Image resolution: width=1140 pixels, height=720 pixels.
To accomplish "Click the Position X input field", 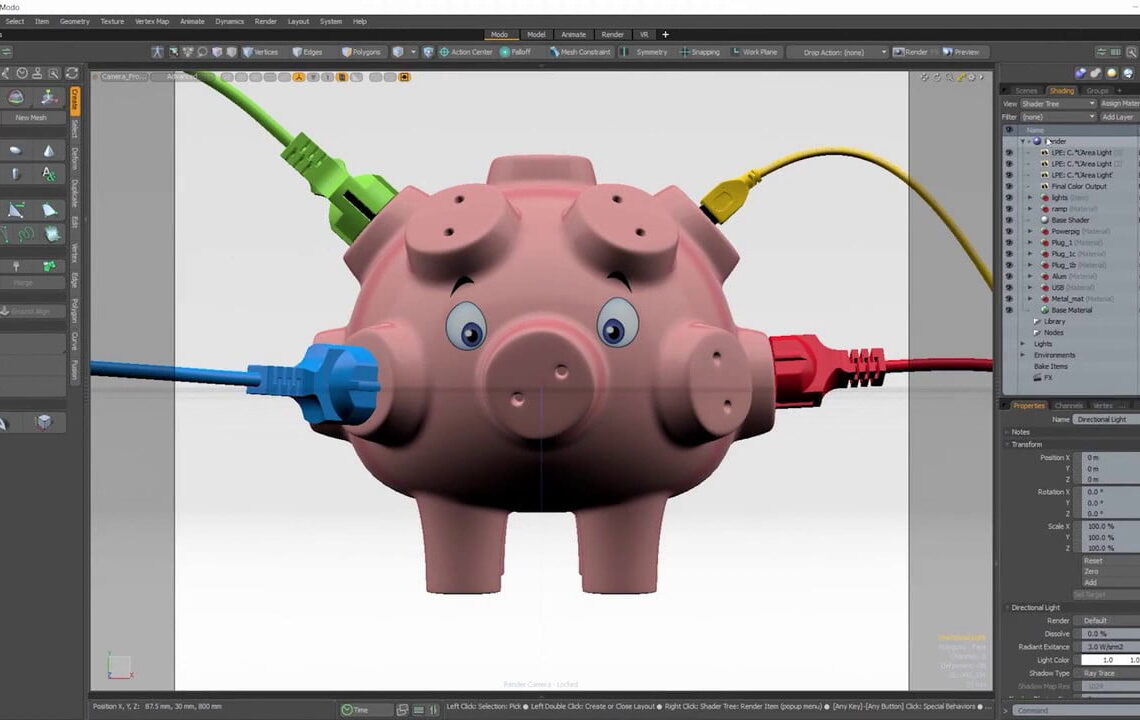I will [x=1105, y=457].
